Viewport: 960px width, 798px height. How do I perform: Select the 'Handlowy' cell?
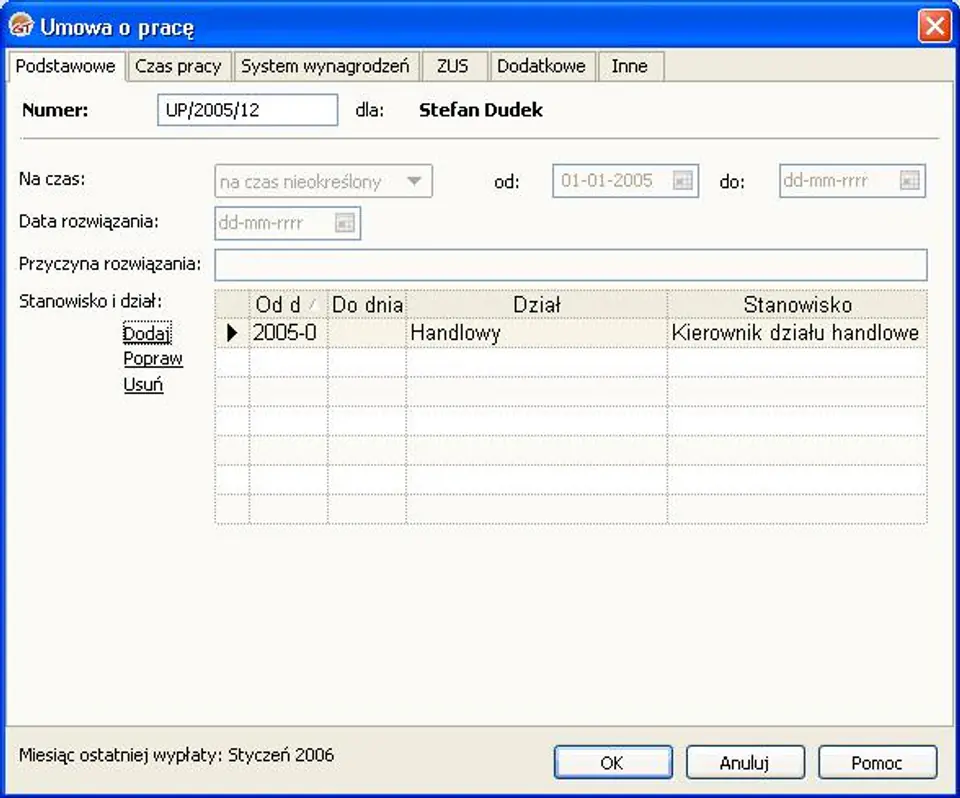(537, 333)
